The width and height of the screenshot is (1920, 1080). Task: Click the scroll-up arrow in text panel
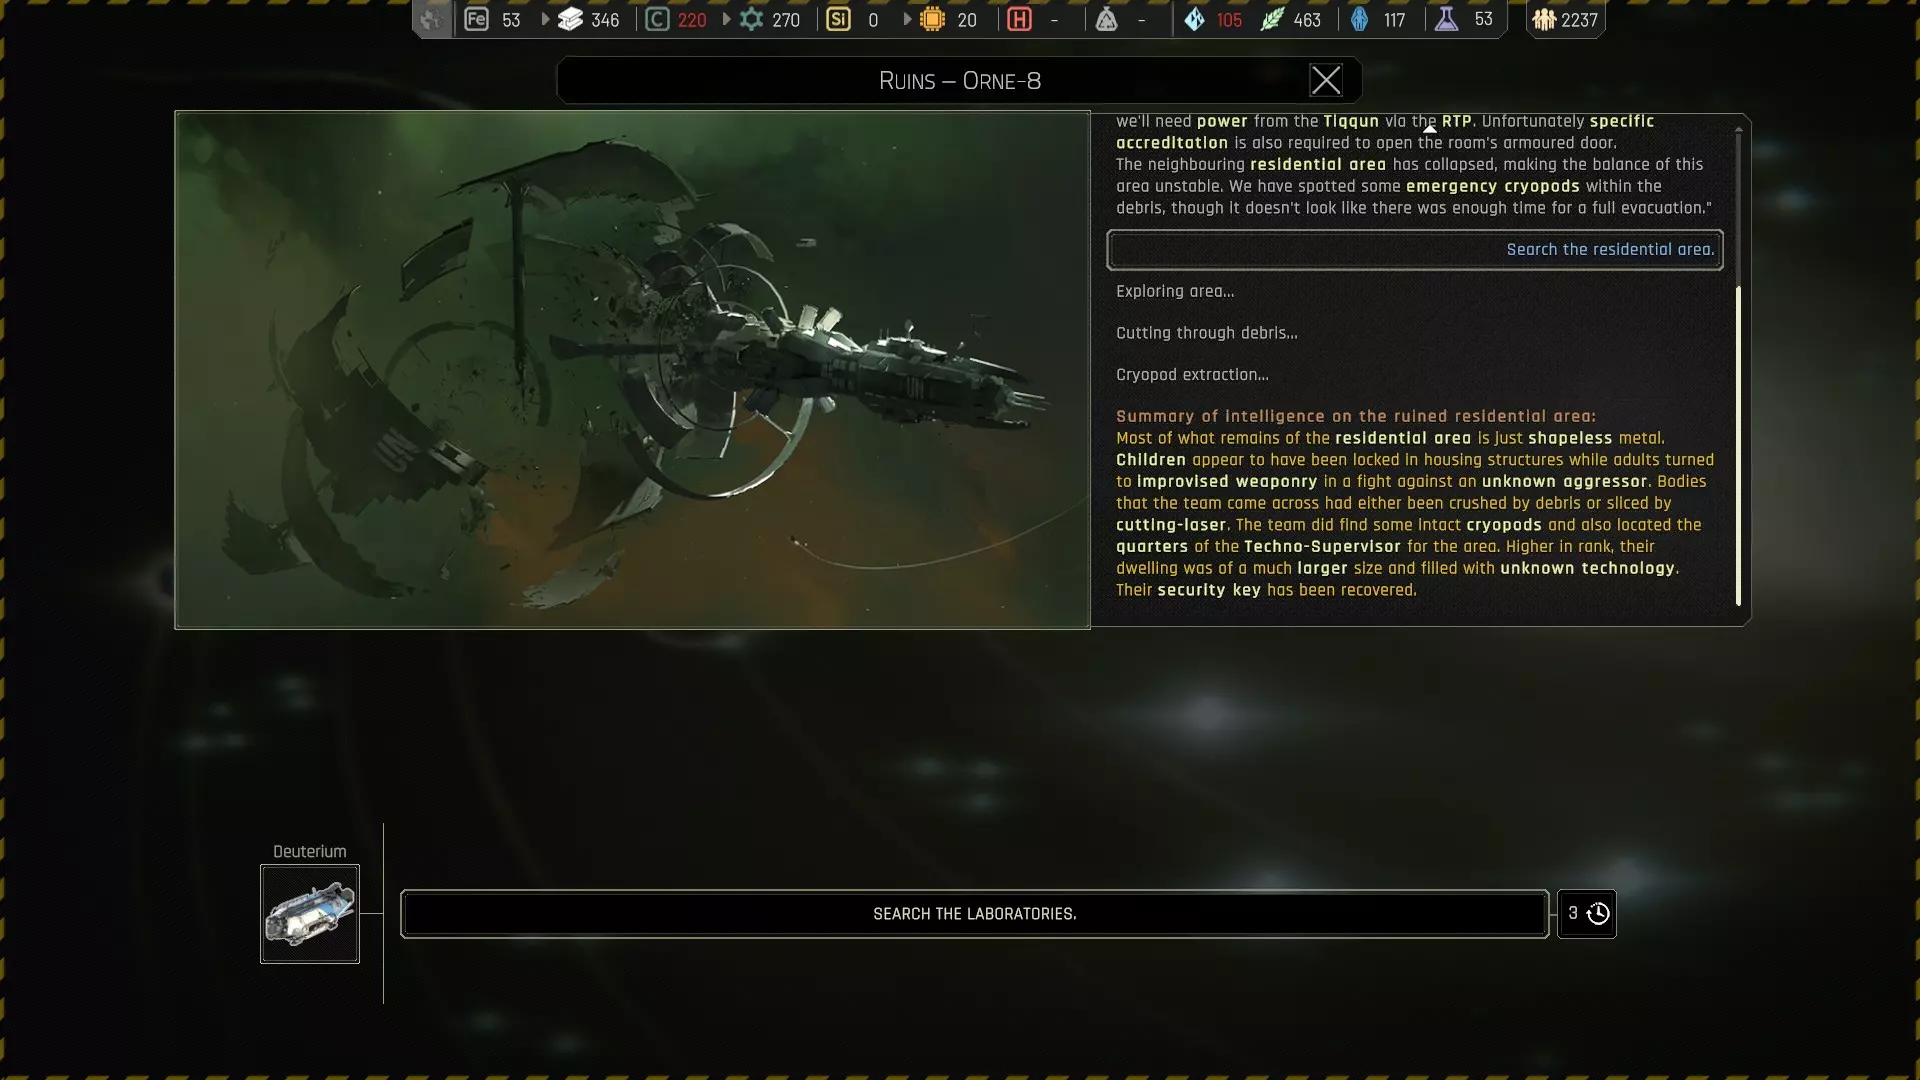coord(1429,129)
